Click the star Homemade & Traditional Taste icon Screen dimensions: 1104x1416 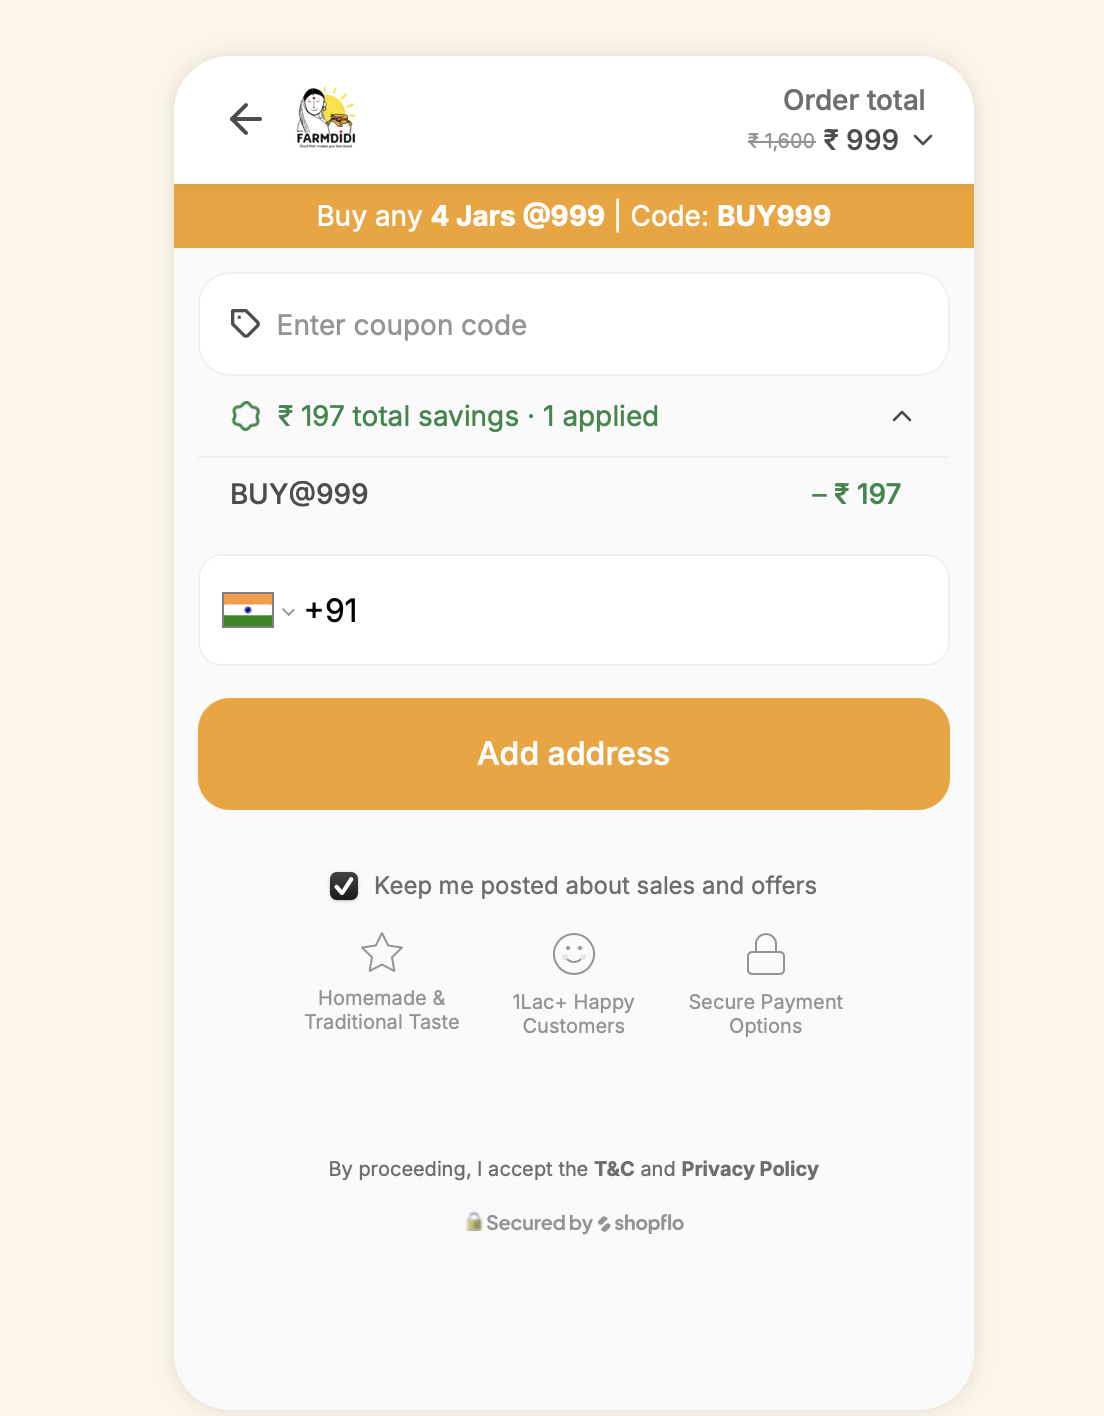pyautogui.click(x=382, y=953)
